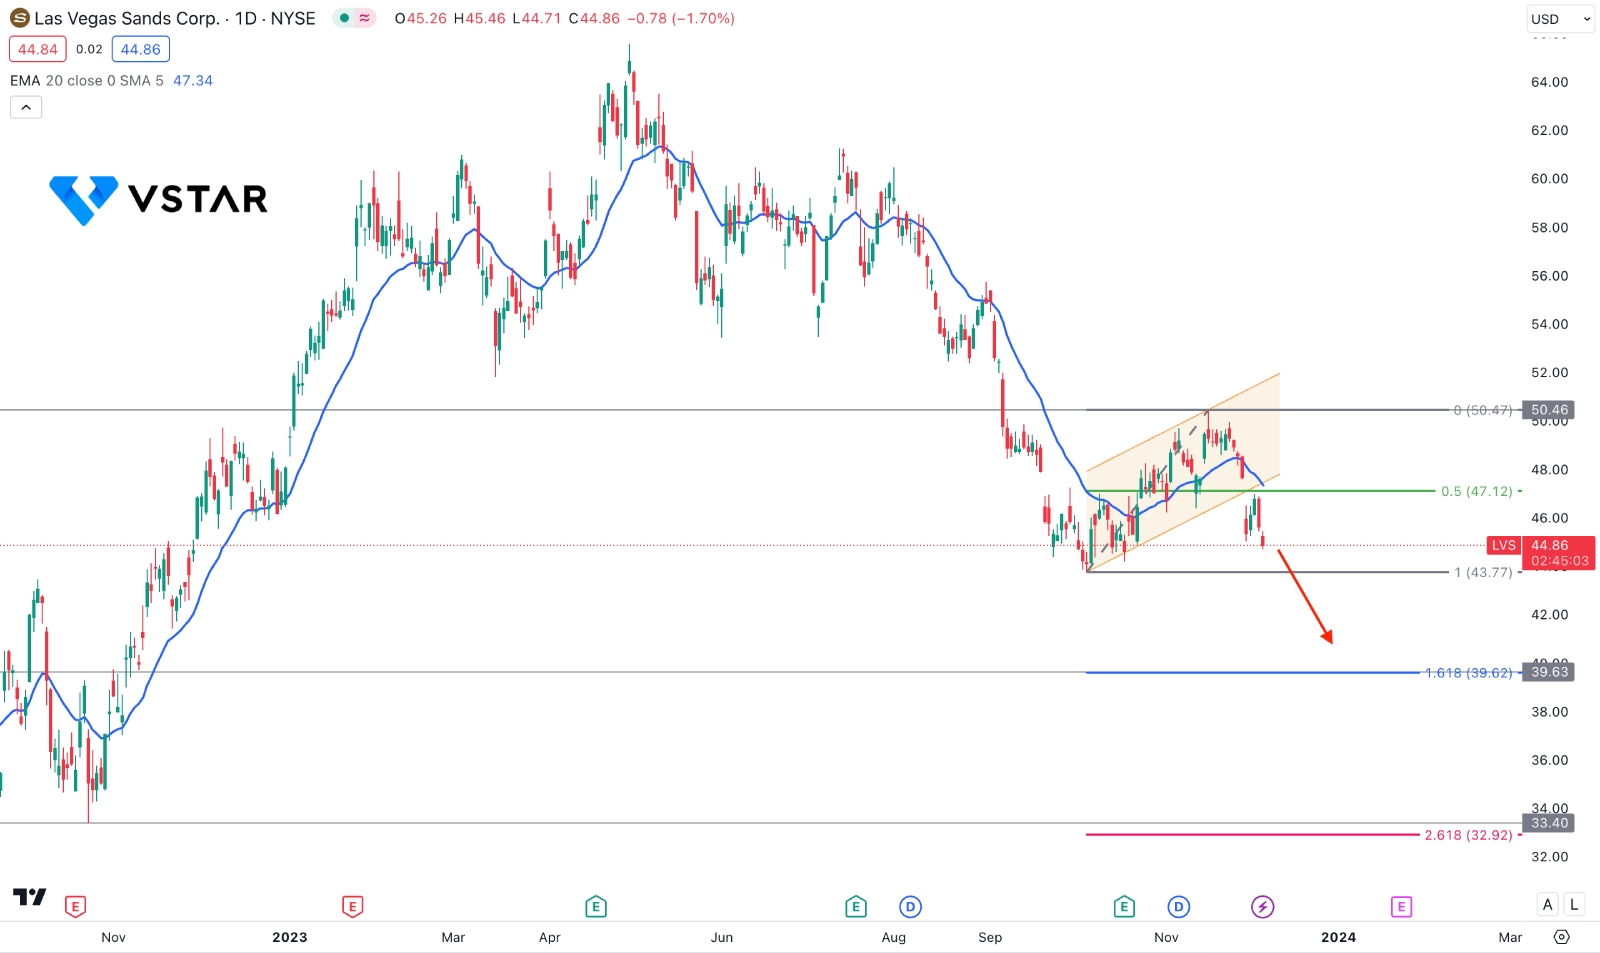Click the 2024 label on time axis
Image resolution: width=1600 pixels, height=953 pixels.
click(x=1338, y=937)
